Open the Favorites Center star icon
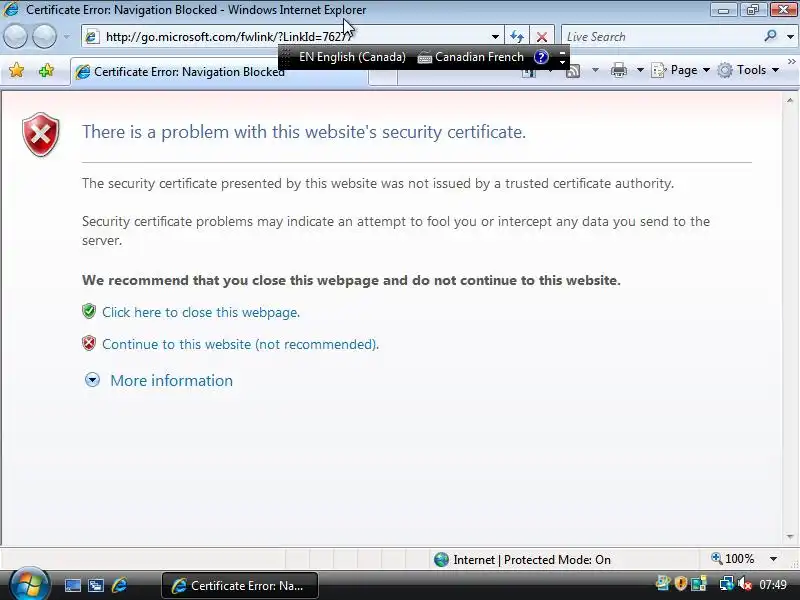 tap(16, 70)
